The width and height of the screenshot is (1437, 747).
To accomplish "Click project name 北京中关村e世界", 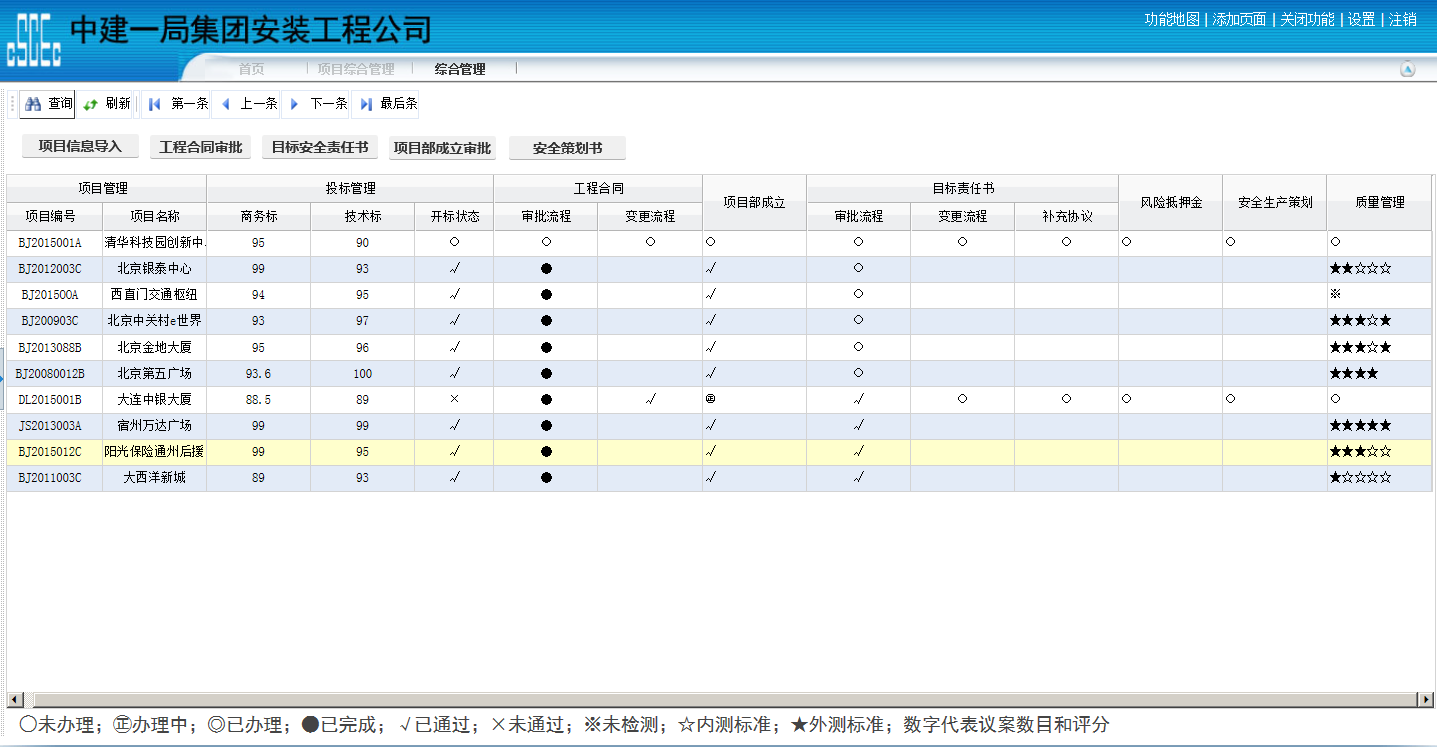I will click(155, 321).
